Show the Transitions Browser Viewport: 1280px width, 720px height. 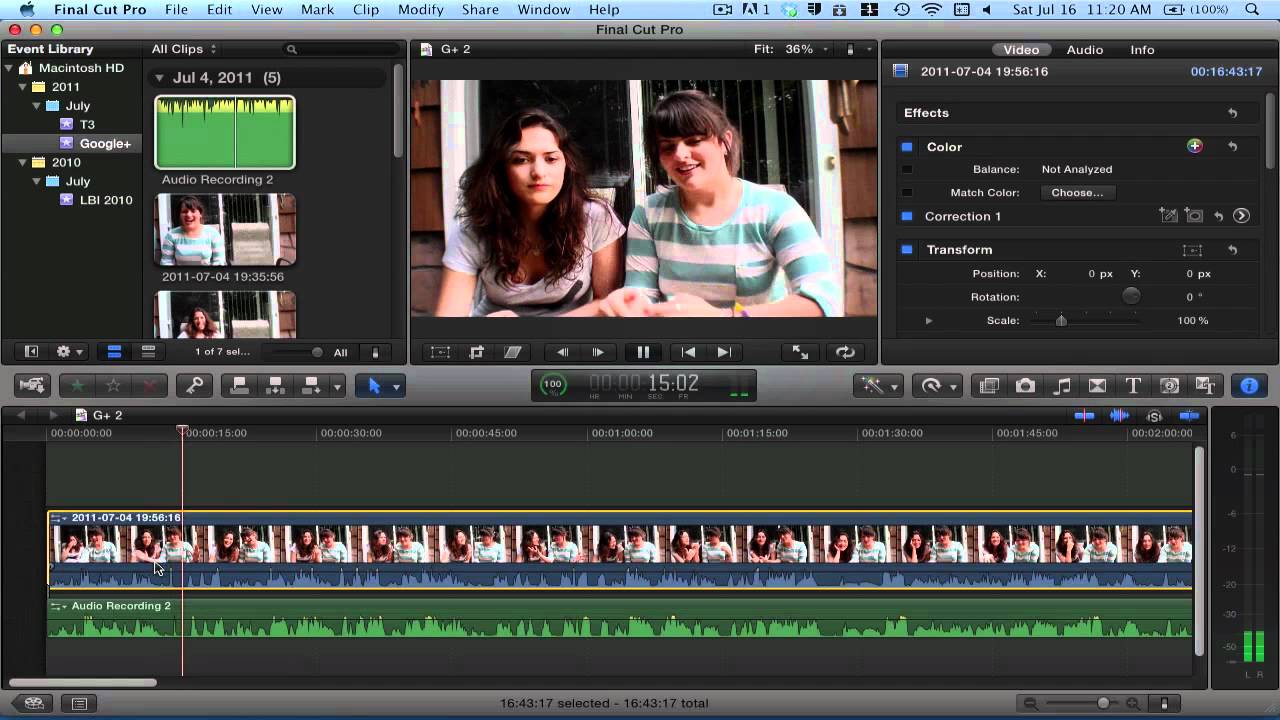[1097, 386]
